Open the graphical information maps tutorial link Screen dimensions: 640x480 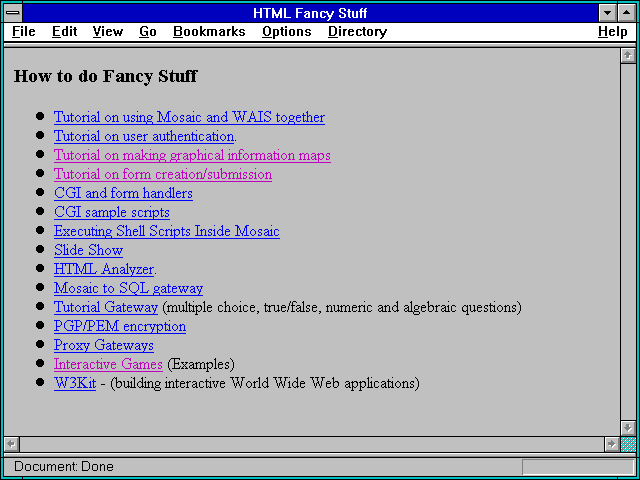click(192, 156)
